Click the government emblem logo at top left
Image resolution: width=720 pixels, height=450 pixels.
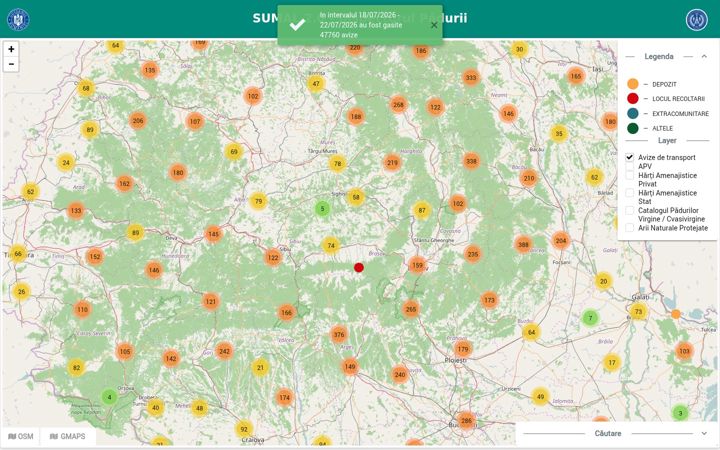[18, 20]
